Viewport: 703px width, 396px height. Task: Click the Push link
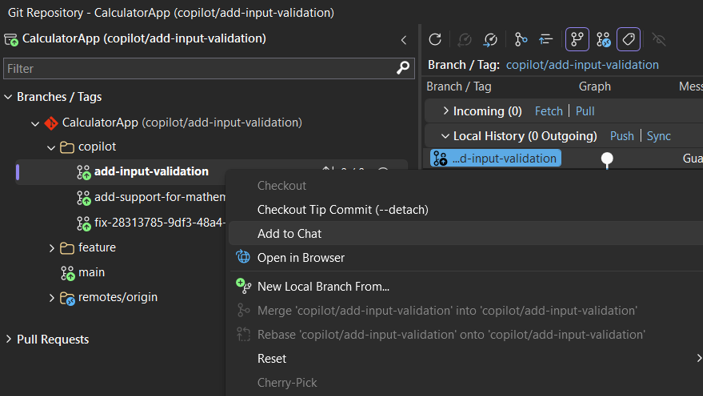pyautogui.click(x=622, y=136)
